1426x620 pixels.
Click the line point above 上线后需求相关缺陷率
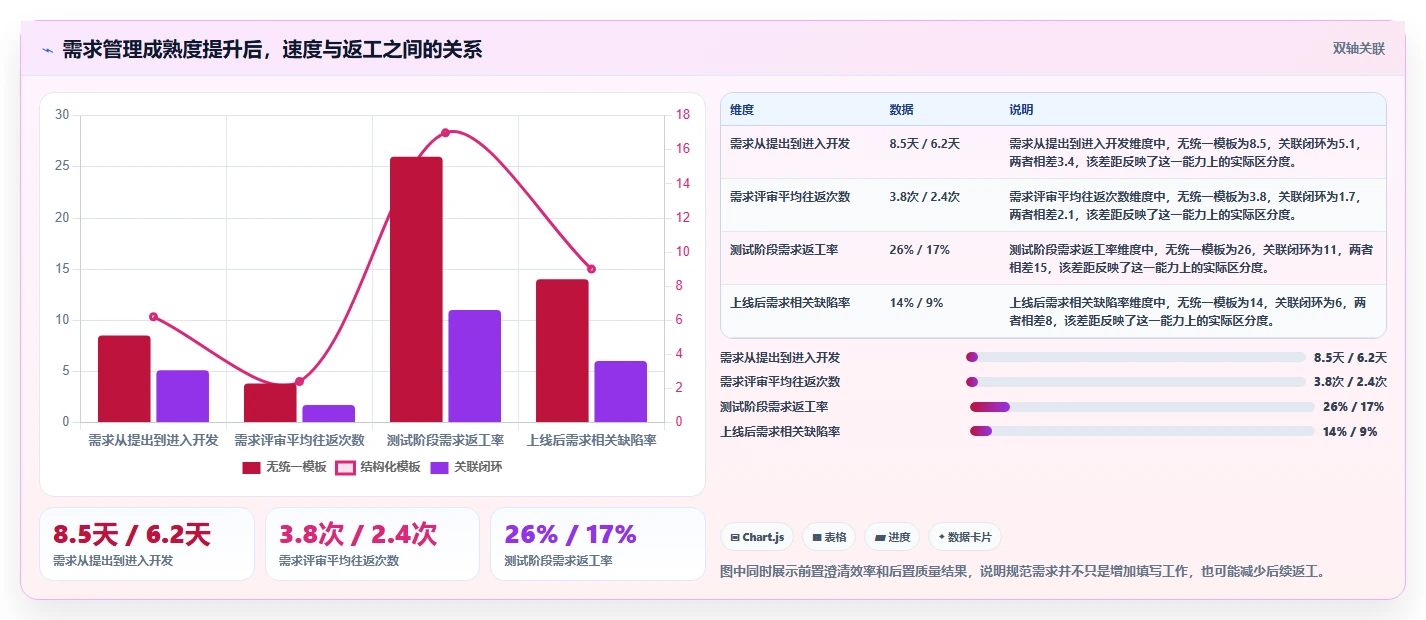(x=591, y=269)
